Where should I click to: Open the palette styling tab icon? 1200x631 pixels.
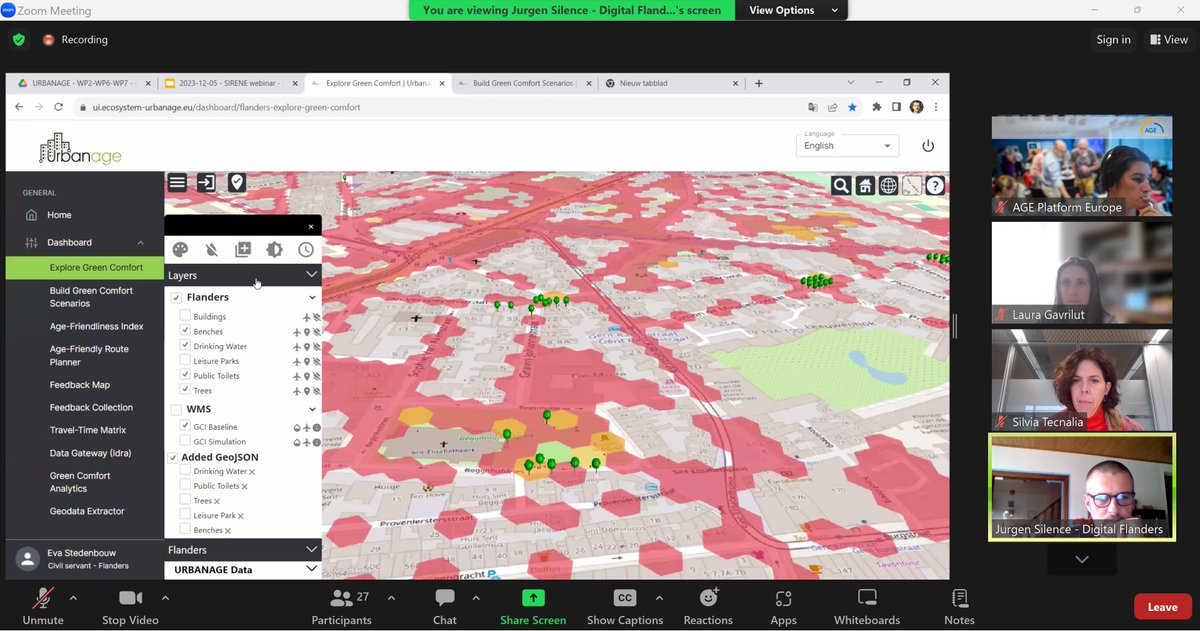tap(180, 250)
